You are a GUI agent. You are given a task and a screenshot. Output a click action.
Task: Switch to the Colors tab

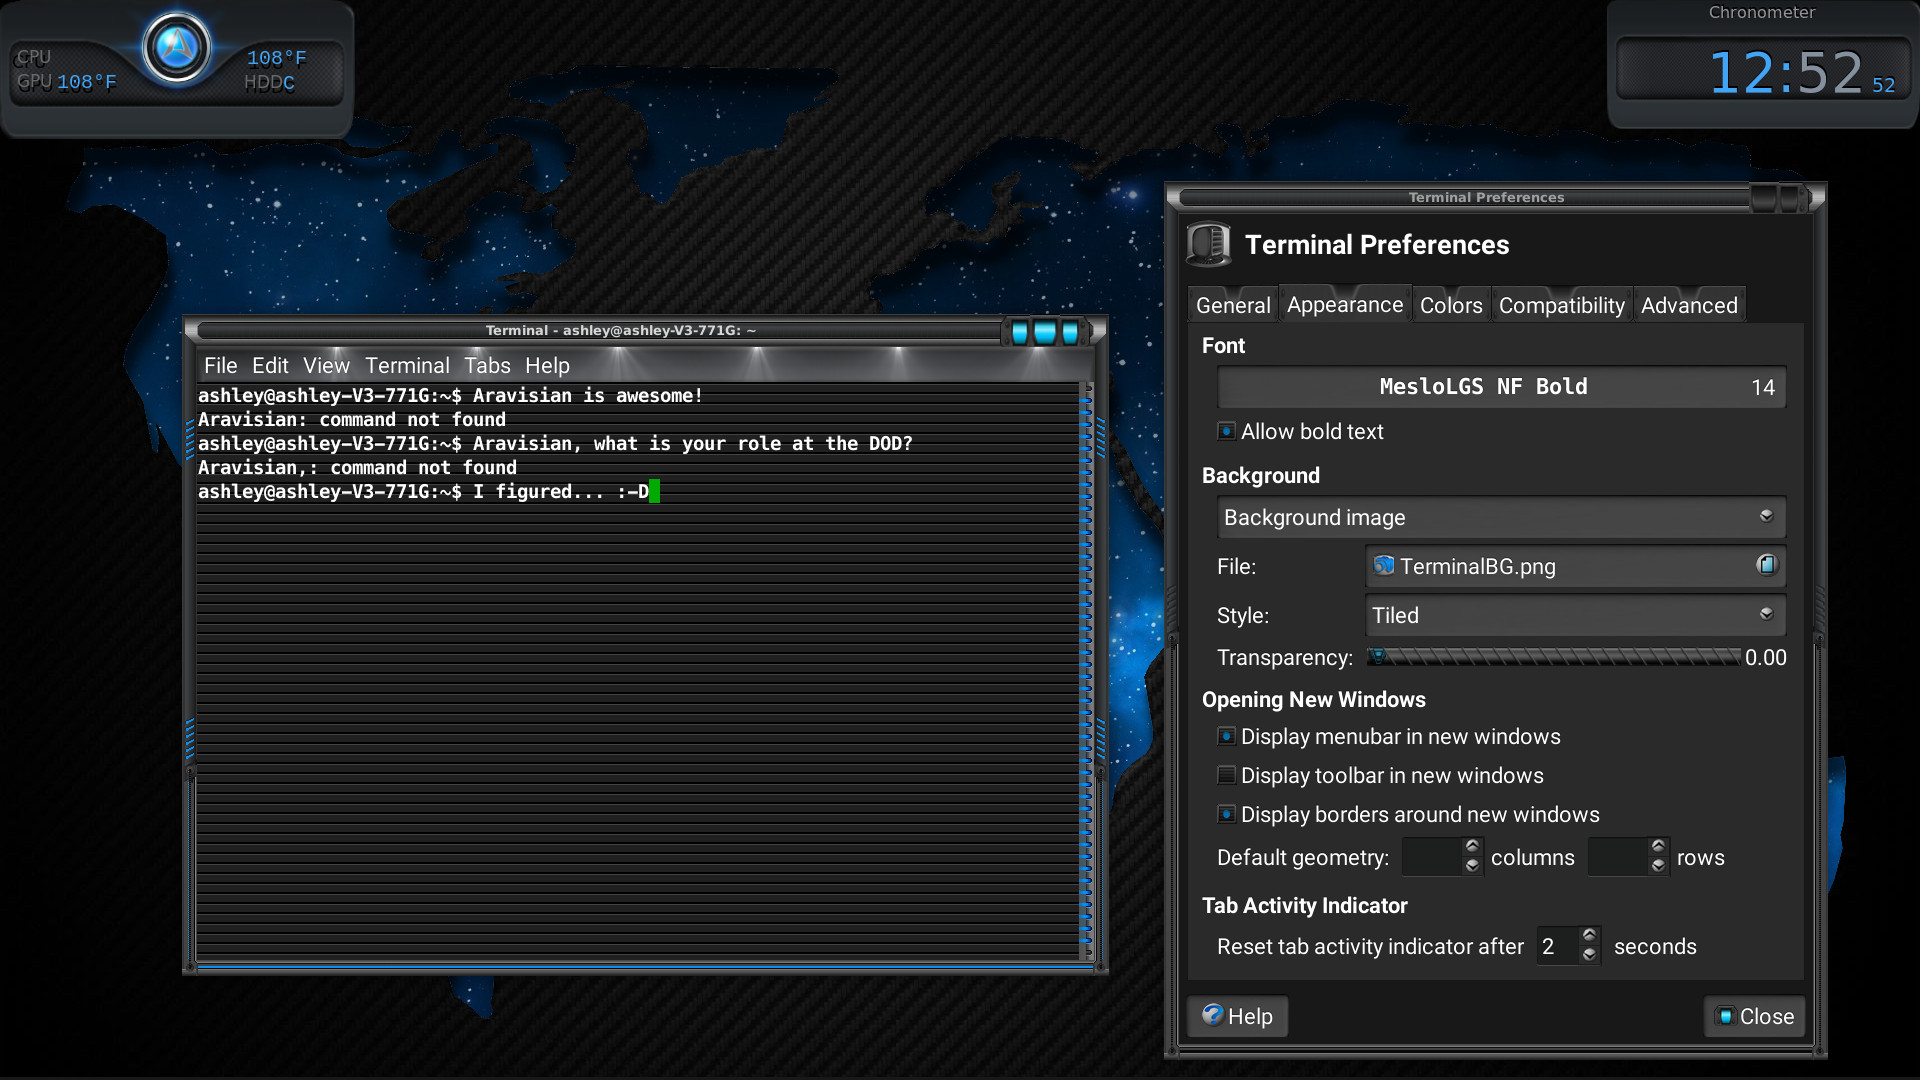tap(1450, 305)
